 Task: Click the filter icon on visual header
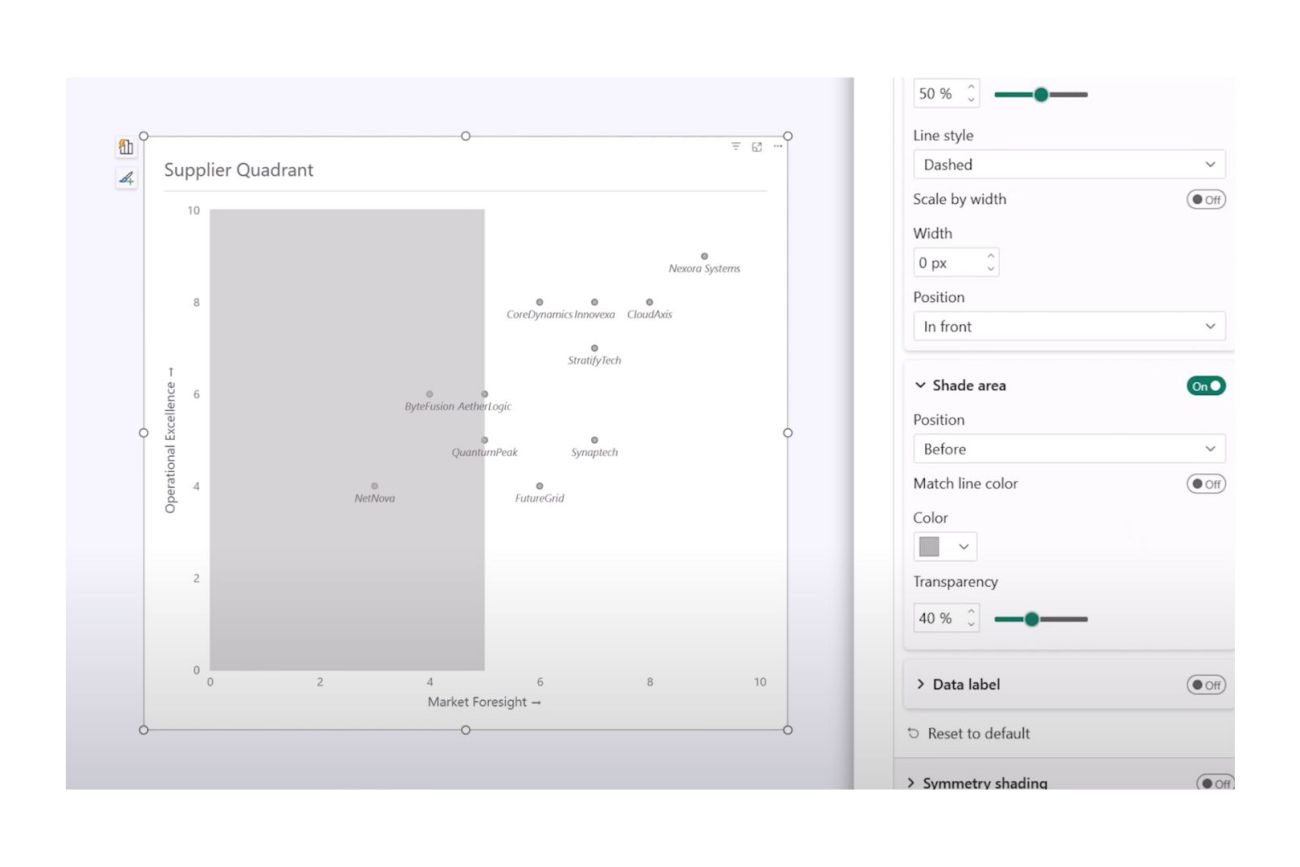tap(736, 147)
